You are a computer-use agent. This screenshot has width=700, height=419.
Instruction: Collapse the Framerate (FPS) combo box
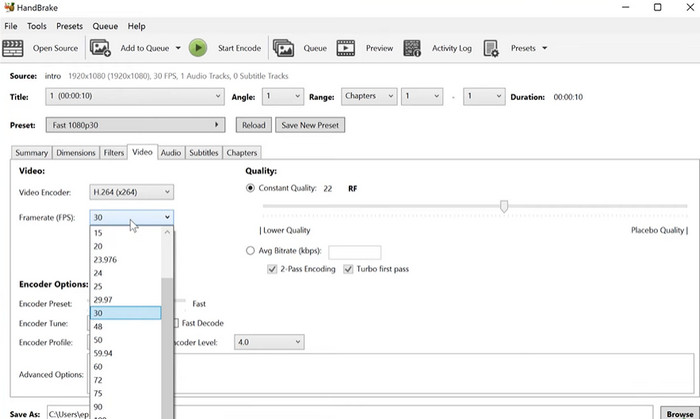pyautogui.click(x=131, y=217)
